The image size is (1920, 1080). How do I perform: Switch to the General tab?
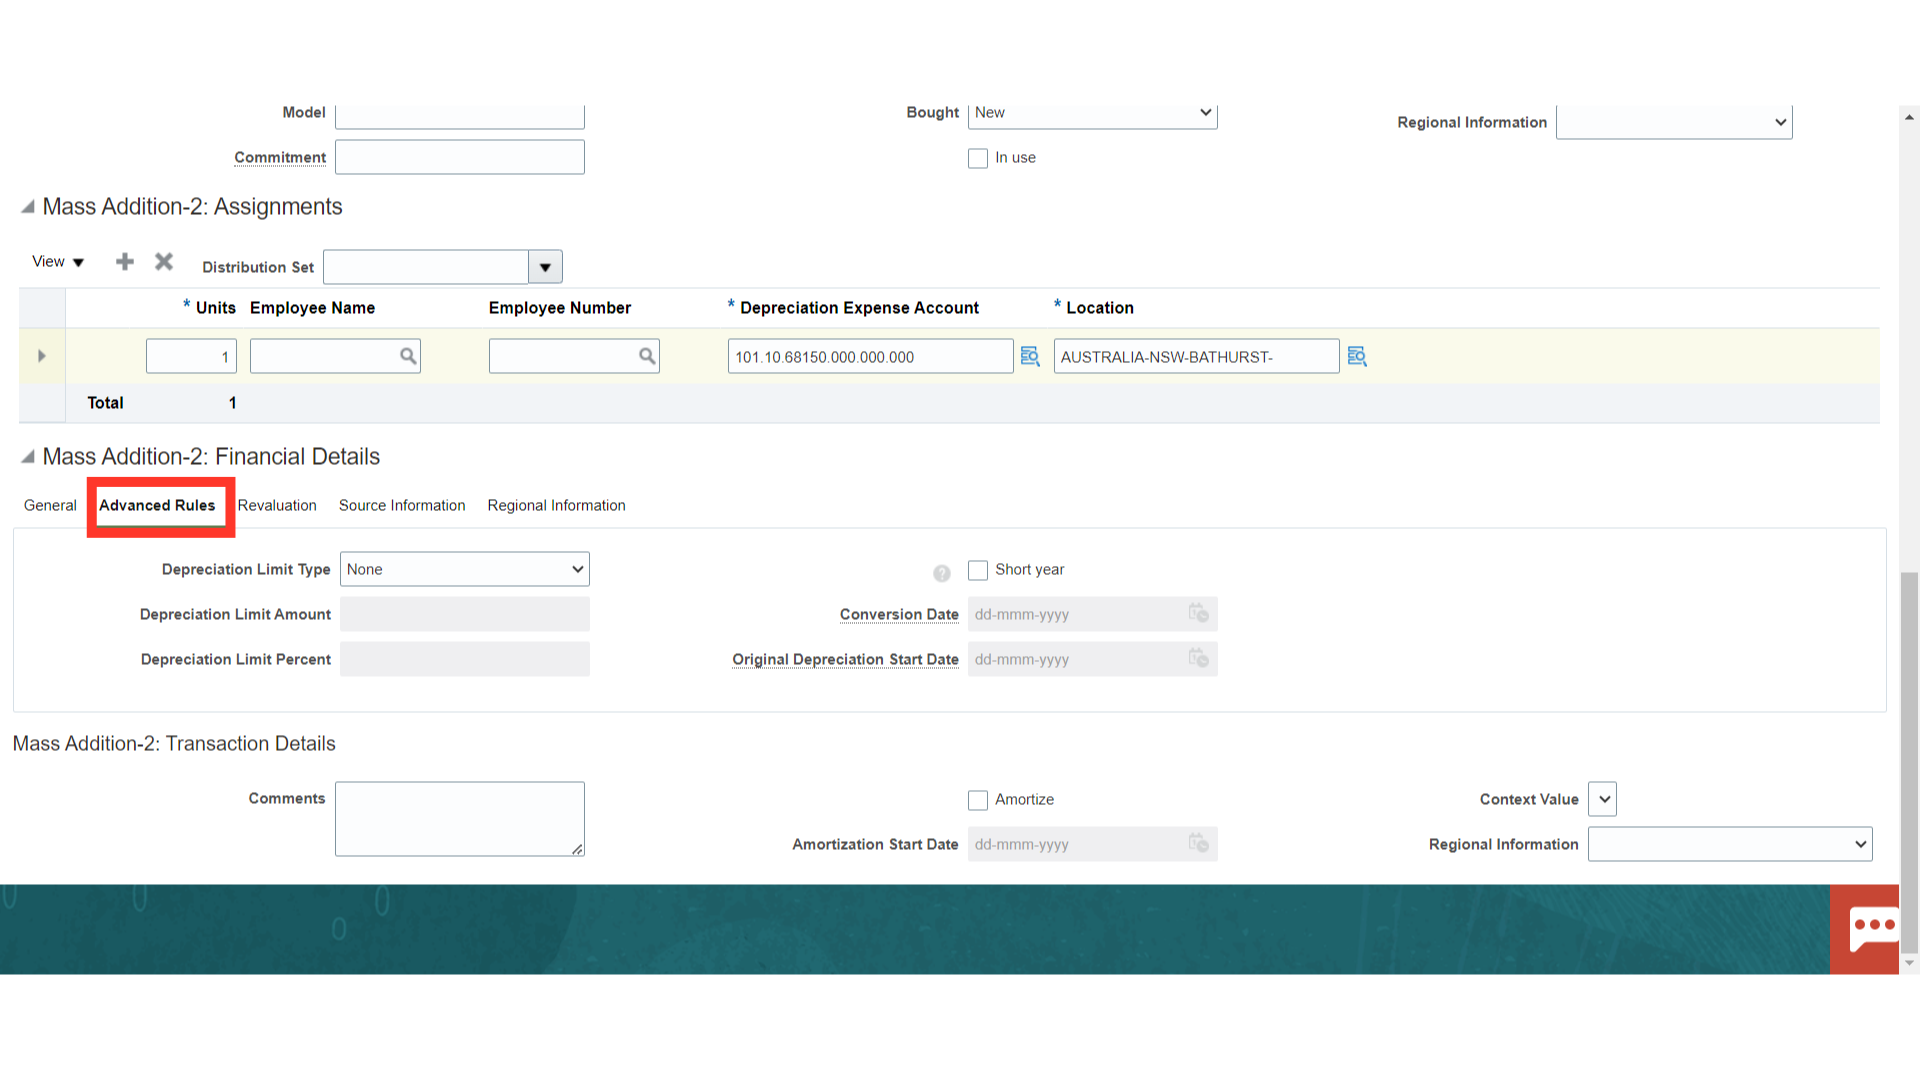coord(50,506)
